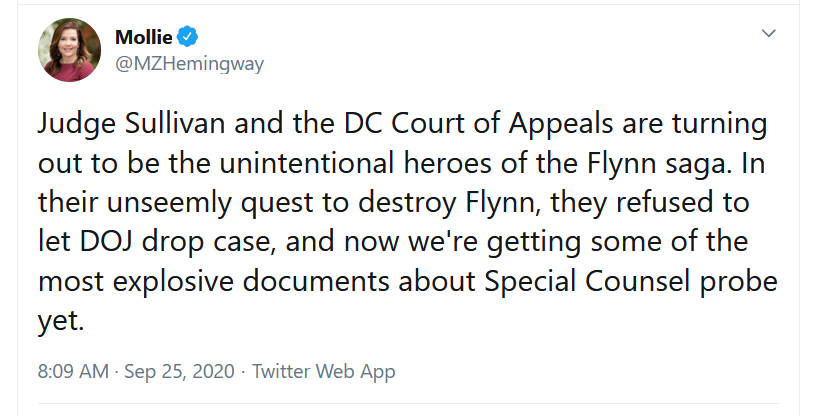Viewport: 815px width, 416px height.
Task: Click Mollie's profile avatar photo
Action: click(69, 50)
